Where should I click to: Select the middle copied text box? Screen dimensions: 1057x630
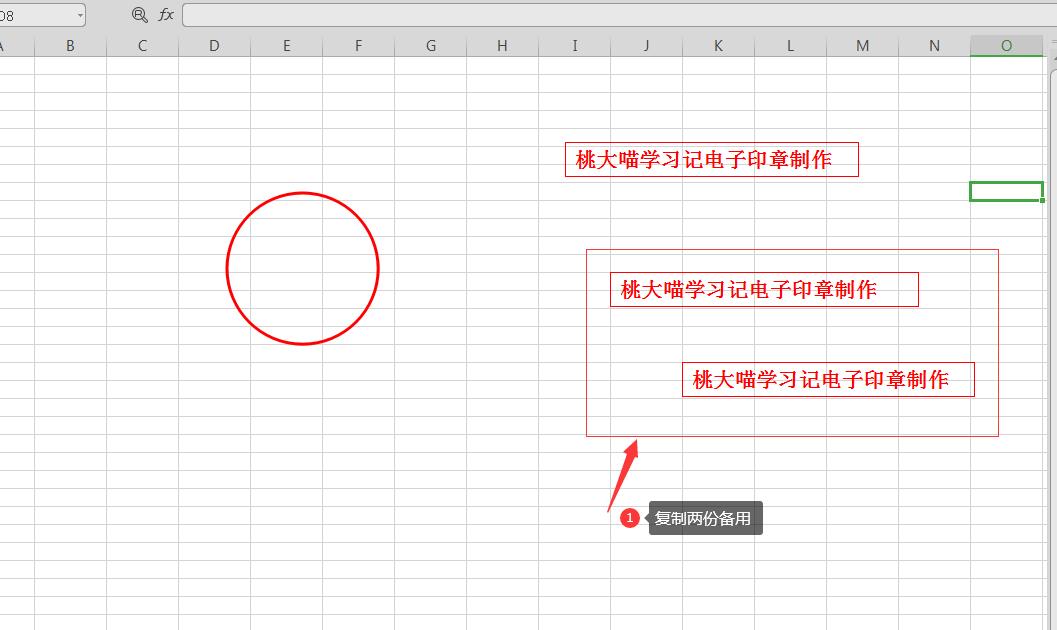pos(763,290)
